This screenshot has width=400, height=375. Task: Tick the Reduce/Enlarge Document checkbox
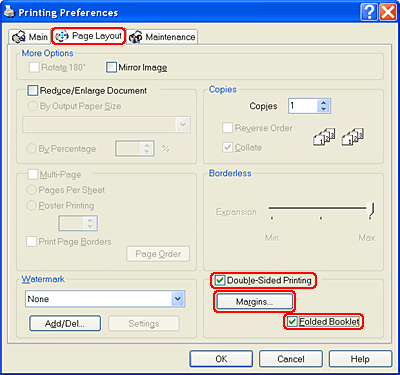[33, 91]
